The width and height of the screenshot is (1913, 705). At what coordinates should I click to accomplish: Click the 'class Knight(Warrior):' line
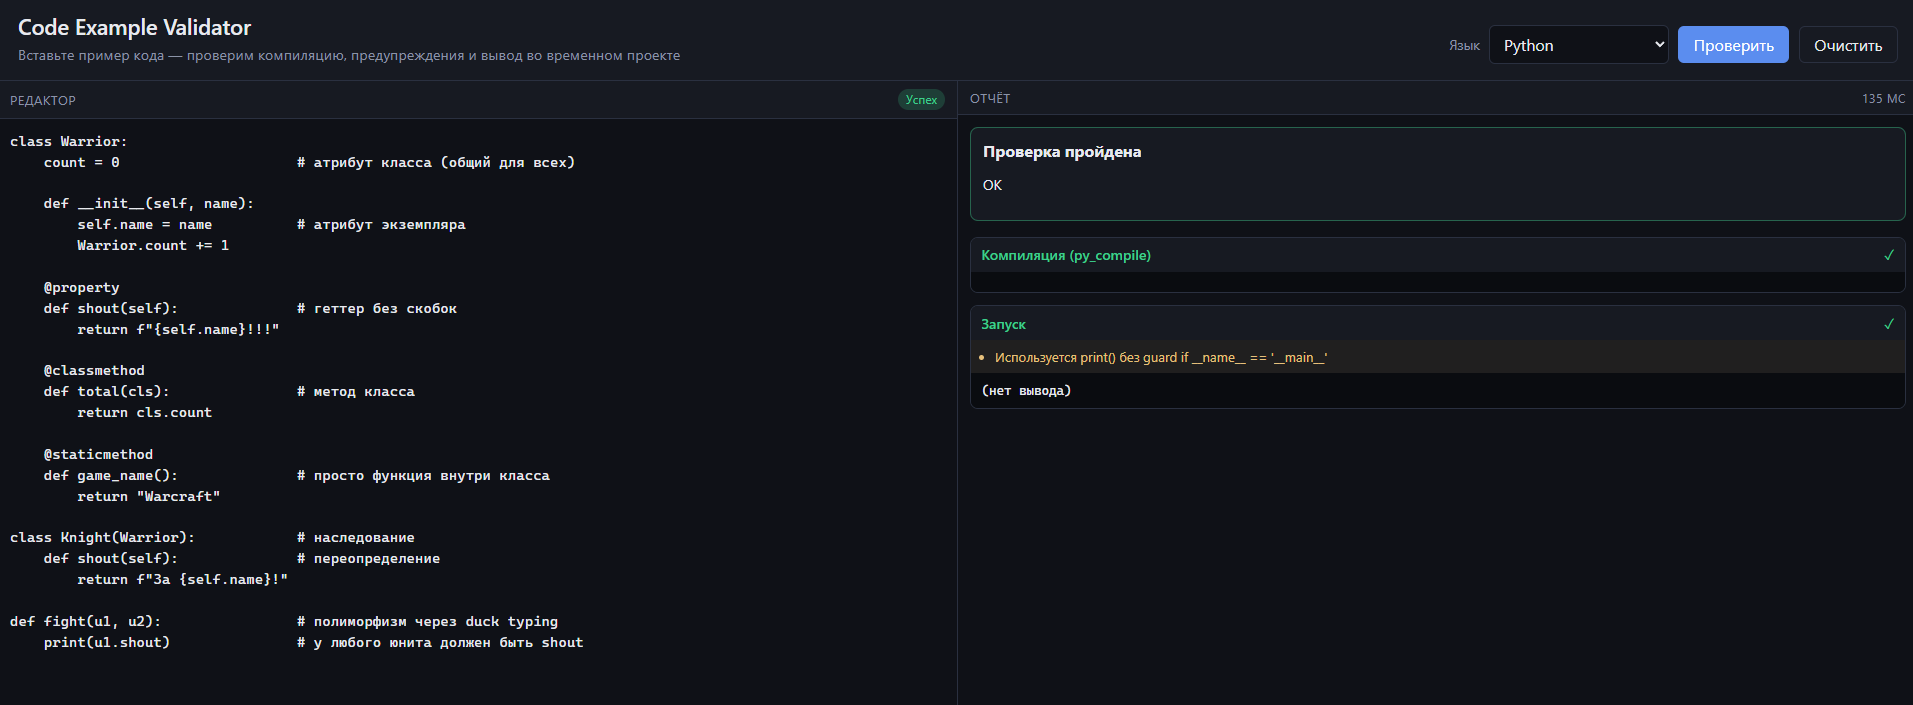tap(103, 538)
